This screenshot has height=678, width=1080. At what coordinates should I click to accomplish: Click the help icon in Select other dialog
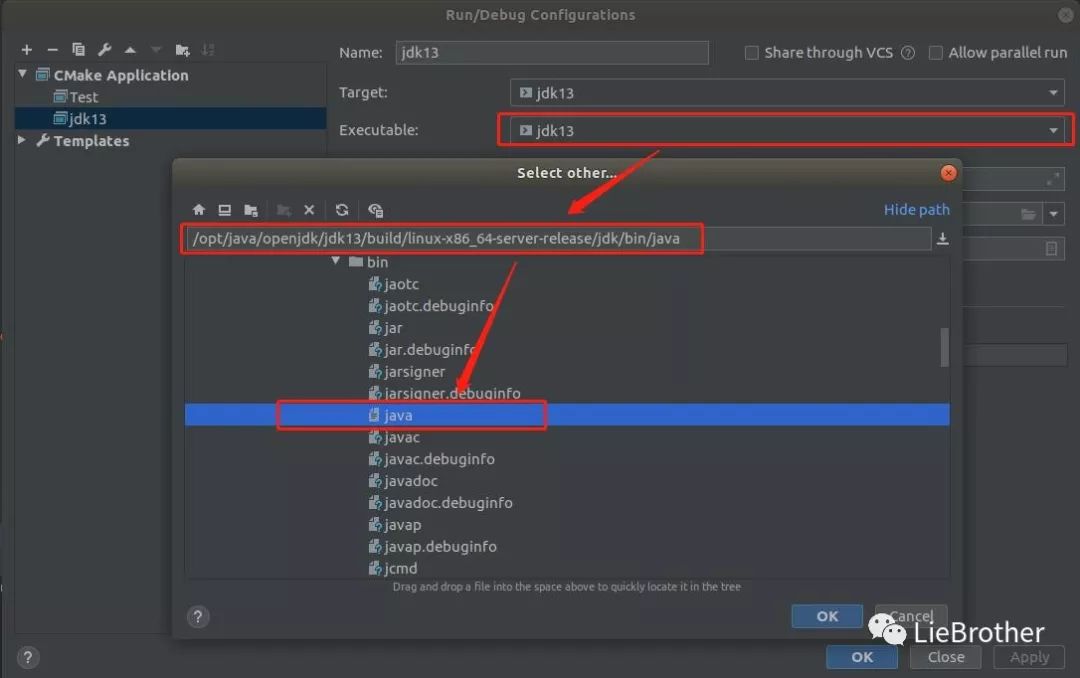tap(198, 617)
